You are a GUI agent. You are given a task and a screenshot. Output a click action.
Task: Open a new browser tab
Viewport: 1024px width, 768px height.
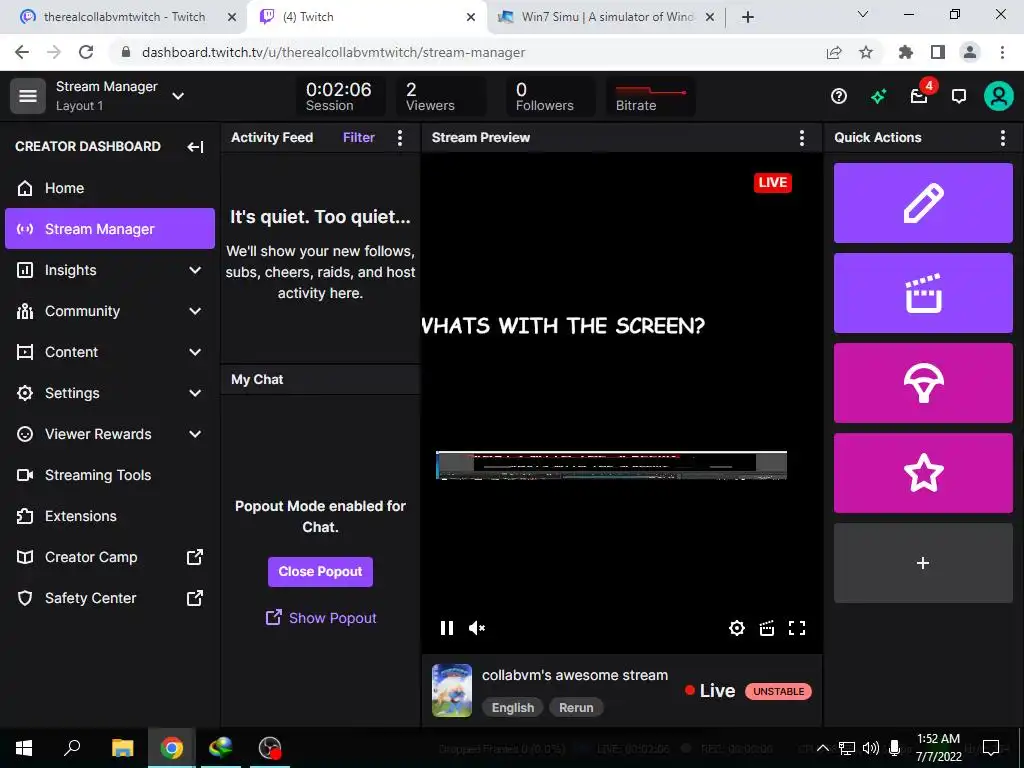(x=748, y=17)
